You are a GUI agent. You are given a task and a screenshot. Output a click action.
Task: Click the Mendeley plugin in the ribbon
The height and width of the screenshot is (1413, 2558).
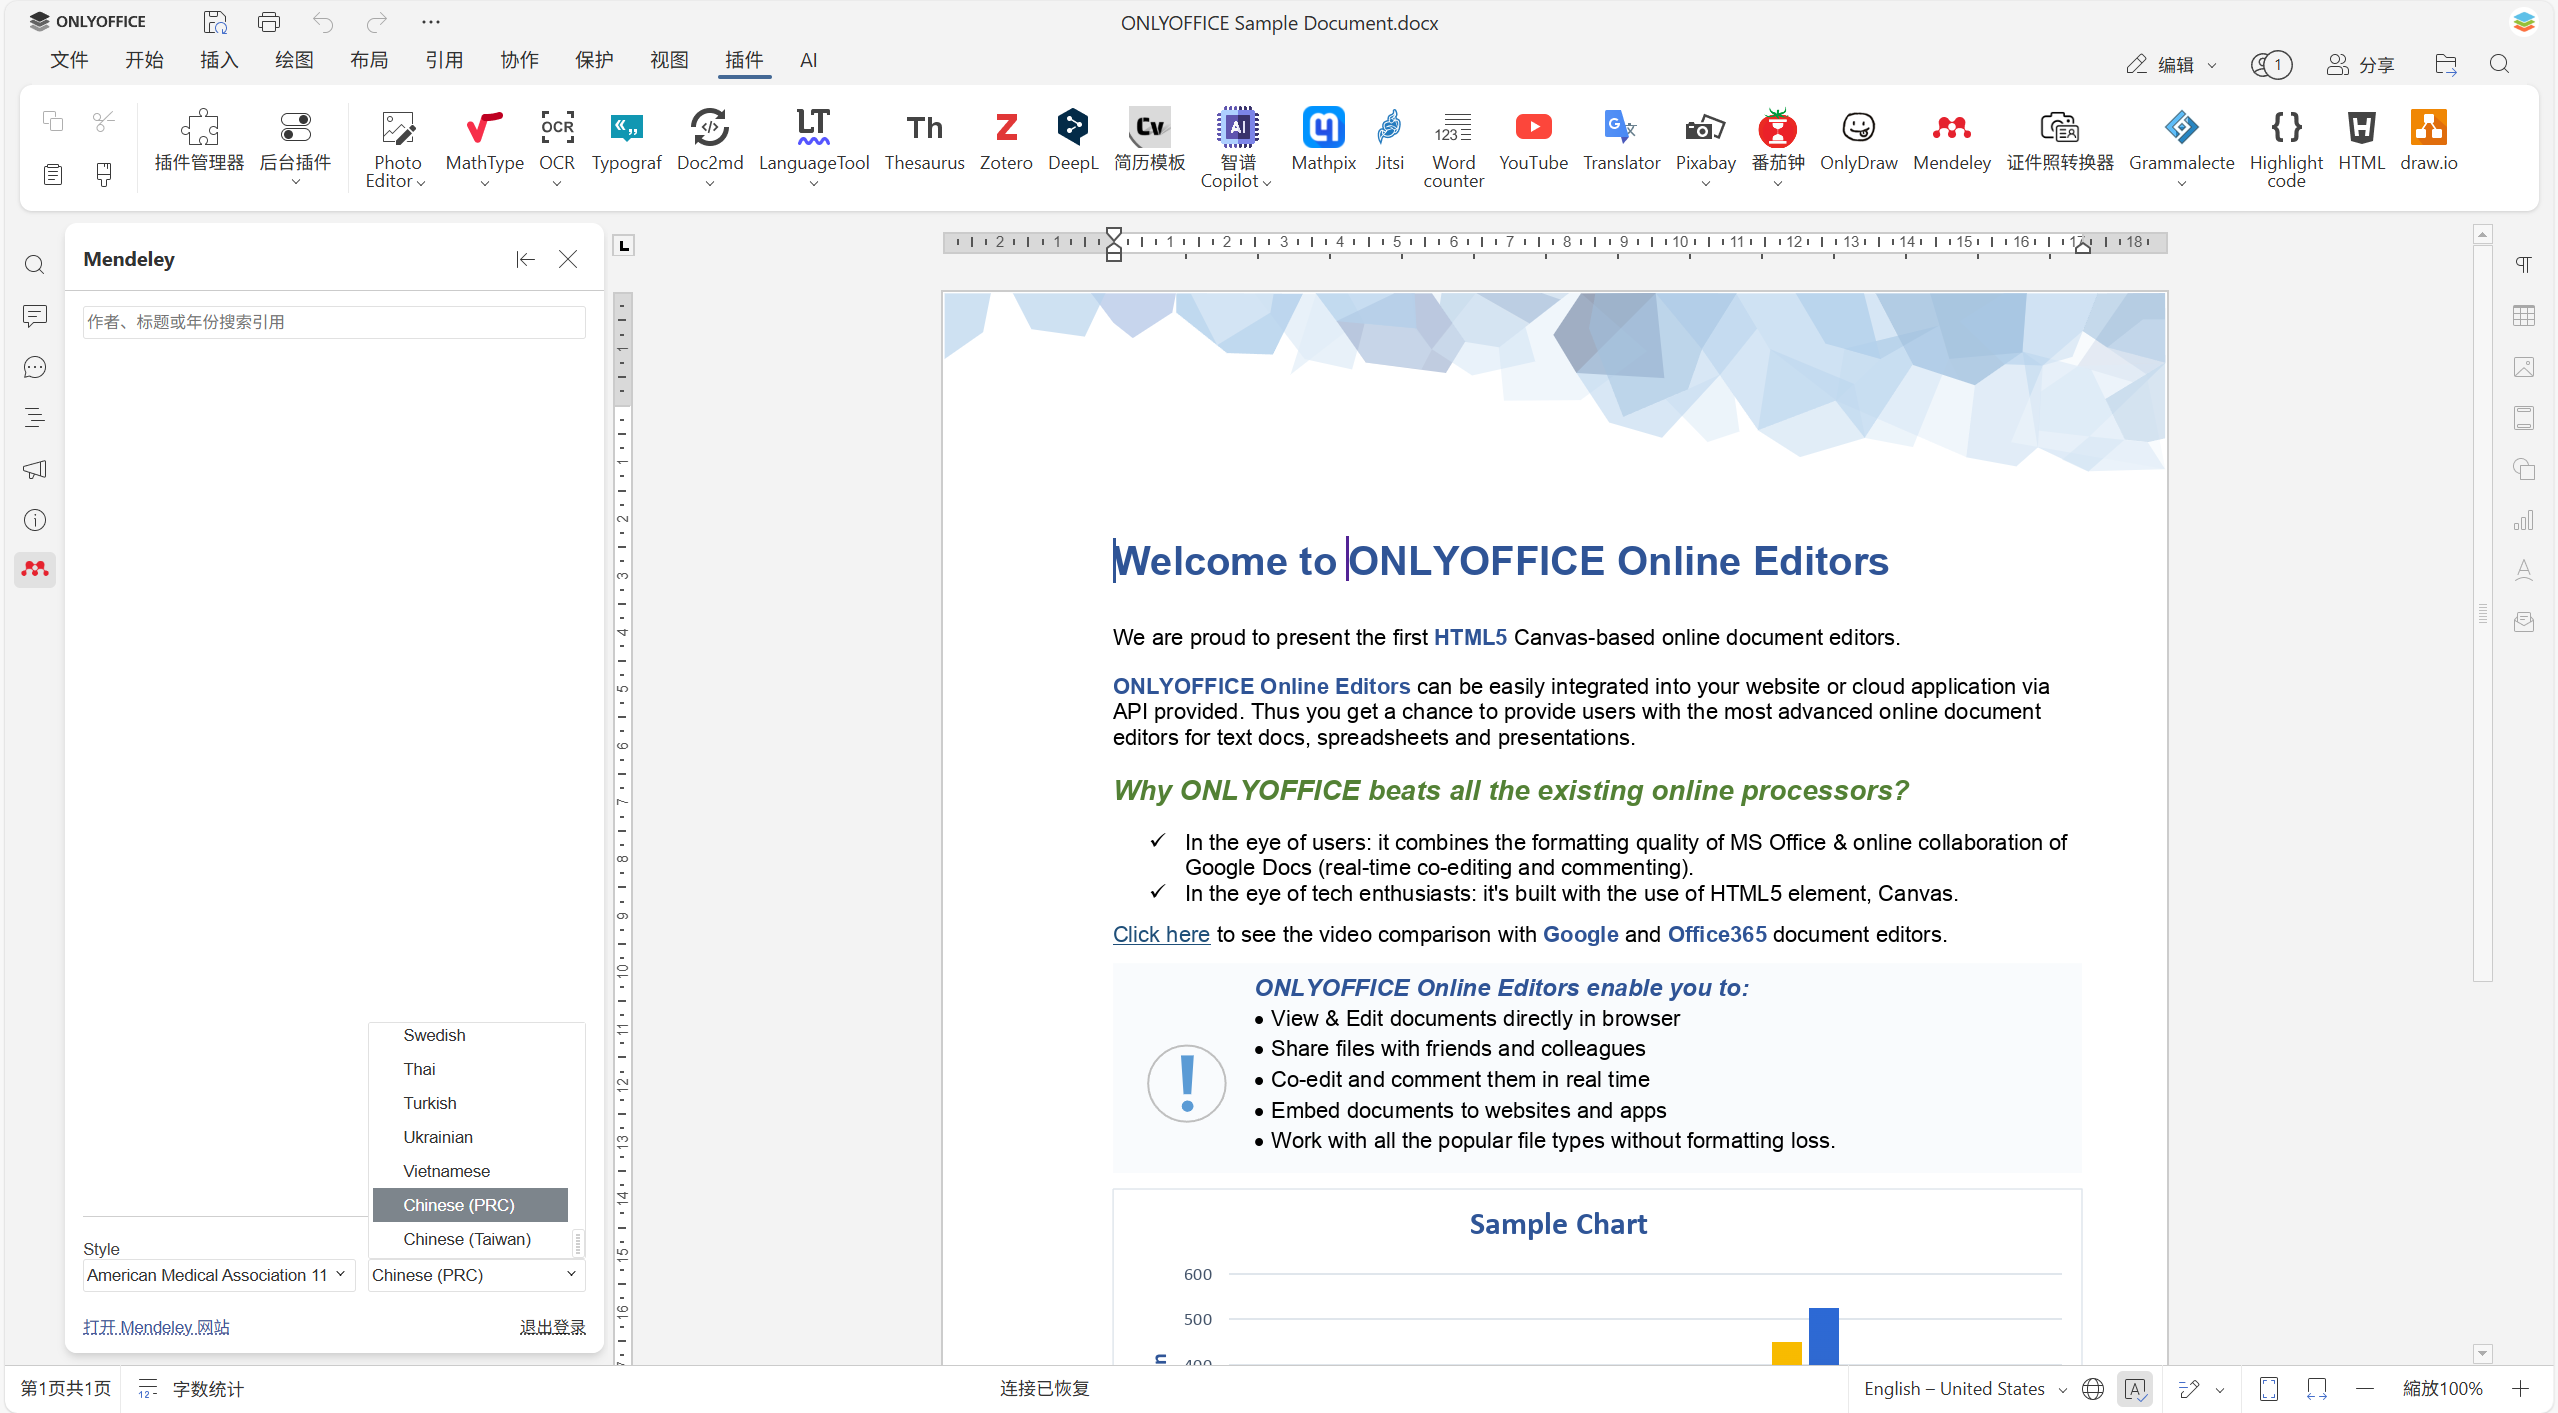point(1951,140)
